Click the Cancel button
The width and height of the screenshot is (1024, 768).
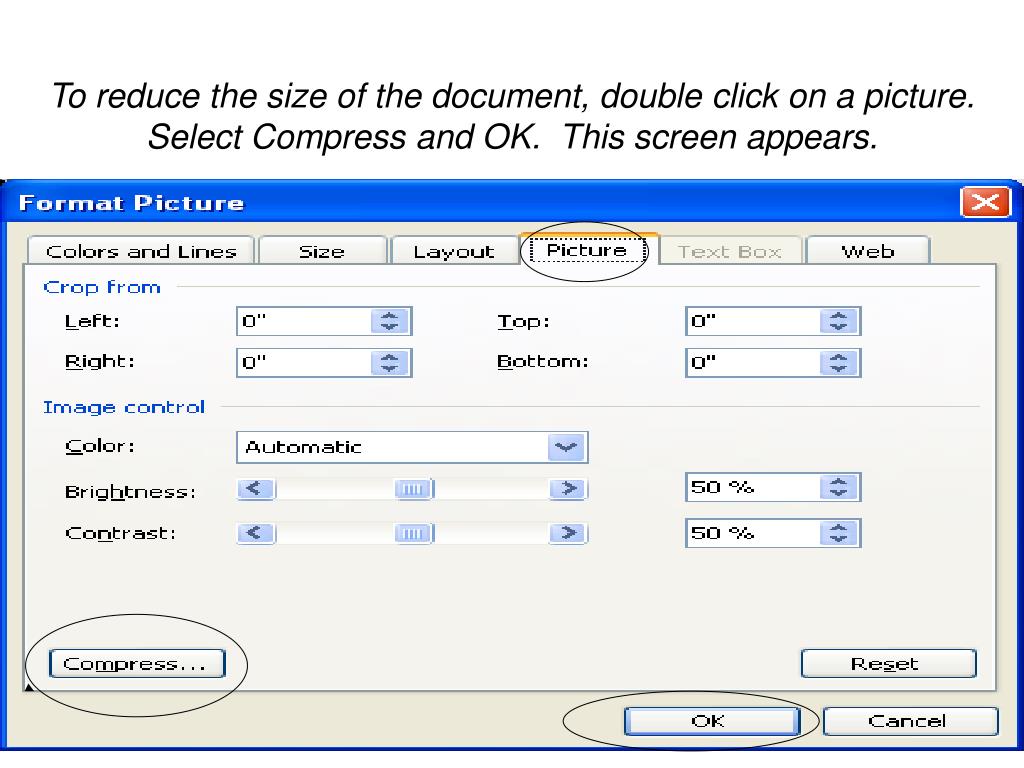coord(910,721)
